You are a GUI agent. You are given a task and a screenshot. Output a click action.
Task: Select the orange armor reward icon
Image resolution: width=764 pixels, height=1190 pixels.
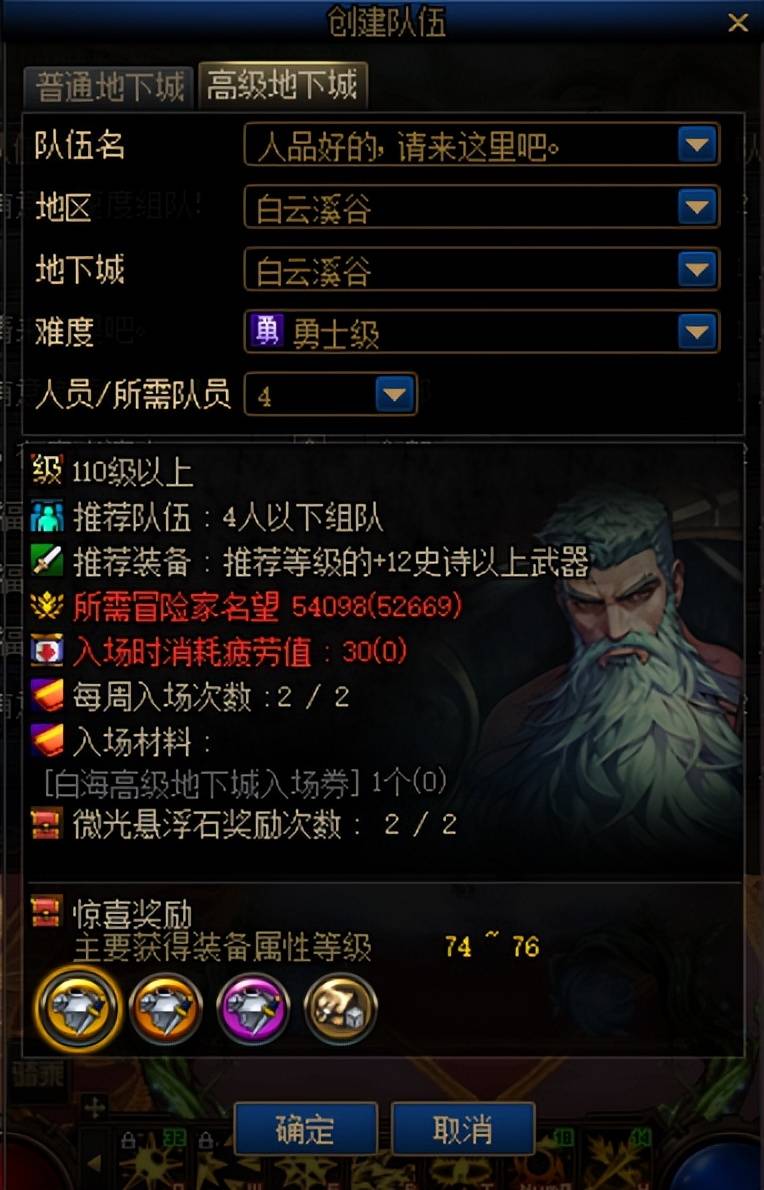click(x=166, y=1009)
